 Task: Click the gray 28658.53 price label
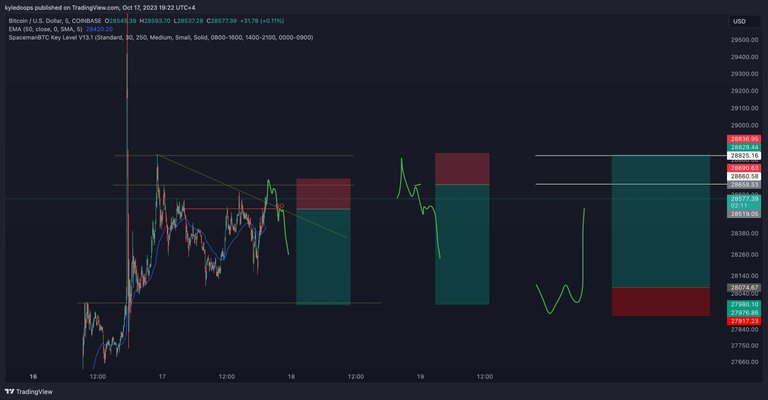point(744,185)
